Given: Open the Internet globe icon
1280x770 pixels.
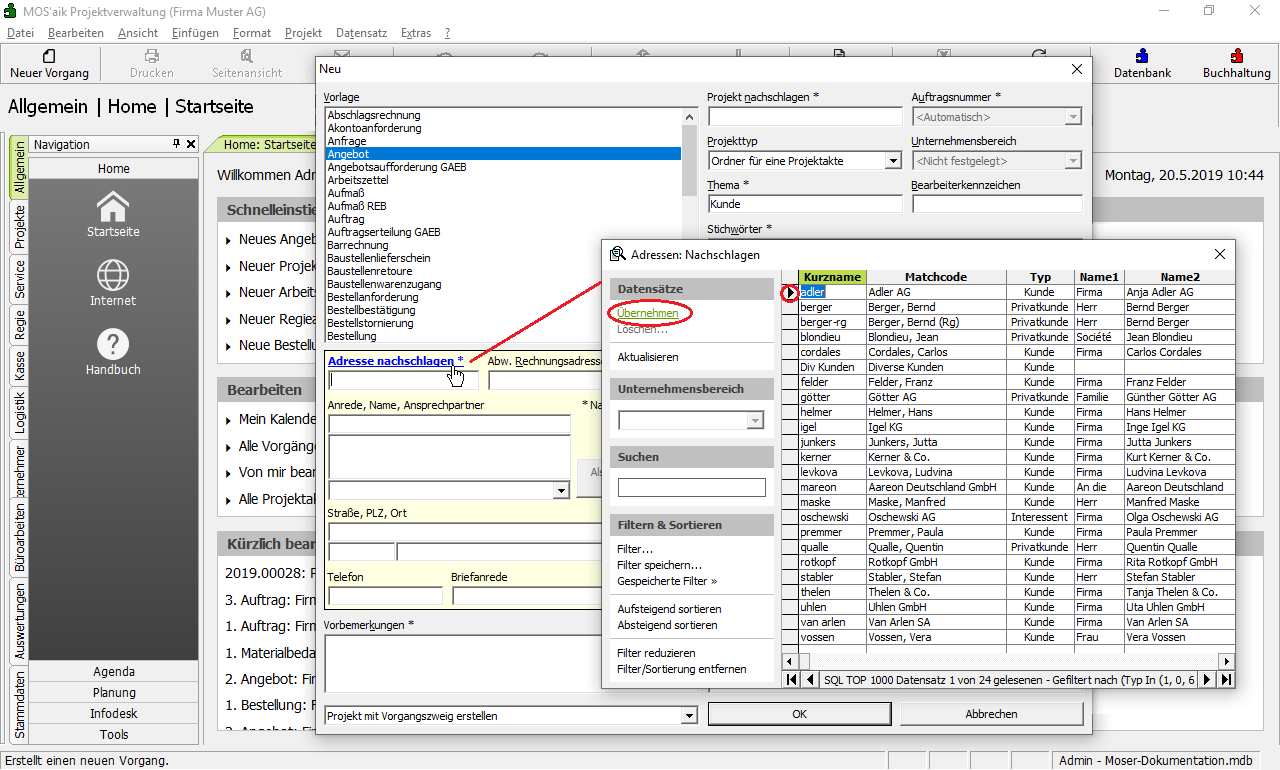Looking at the screenshot, I should tap(113, 275).
